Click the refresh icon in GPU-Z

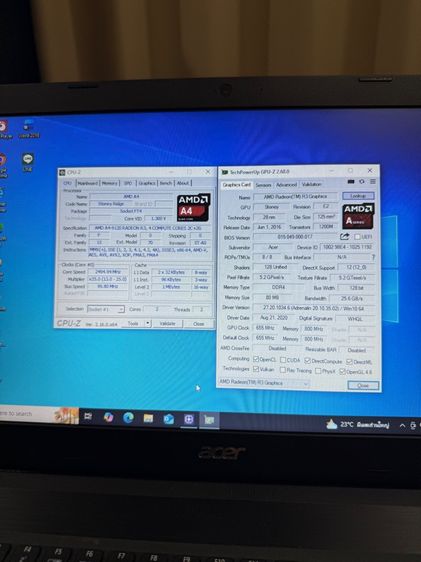click(362, 182)
